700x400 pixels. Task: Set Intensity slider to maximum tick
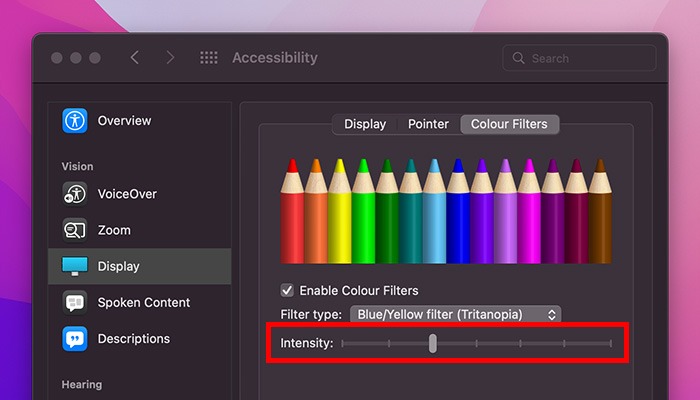pyautogui.click(x=610, y=343)
